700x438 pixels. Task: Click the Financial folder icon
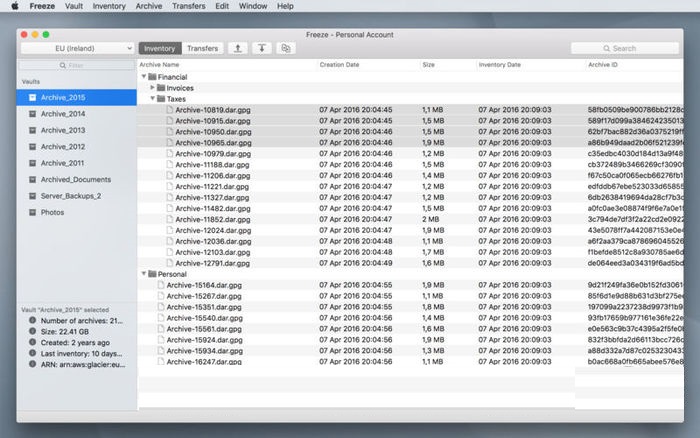point(152,77)
